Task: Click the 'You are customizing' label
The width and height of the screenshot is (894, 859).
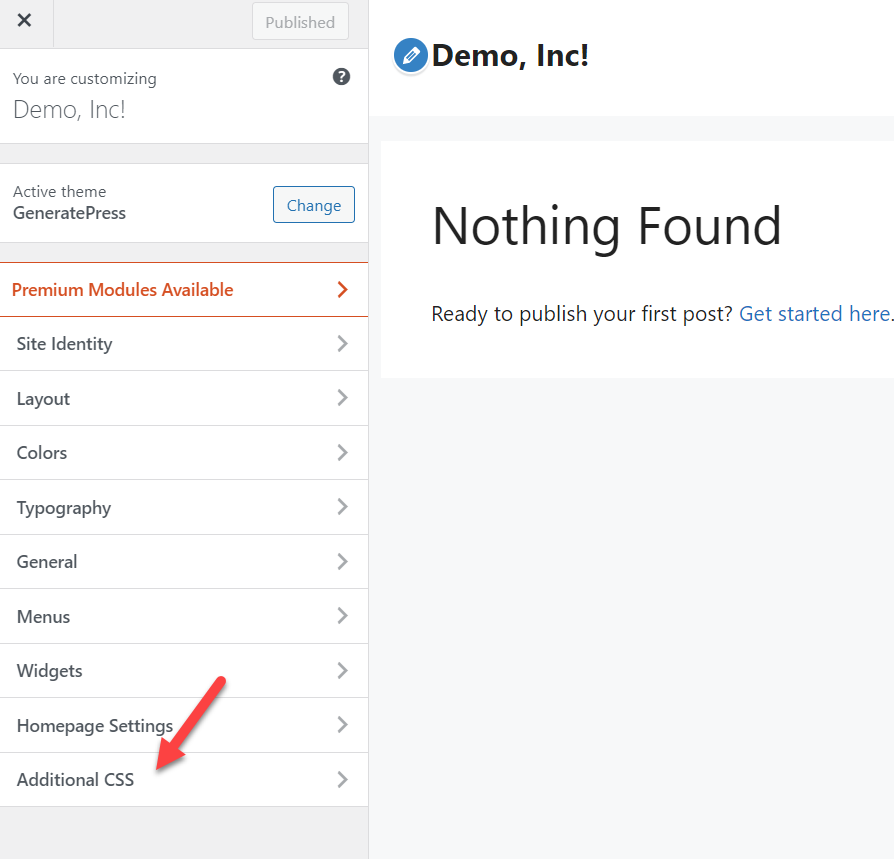Action: (85, 79)
